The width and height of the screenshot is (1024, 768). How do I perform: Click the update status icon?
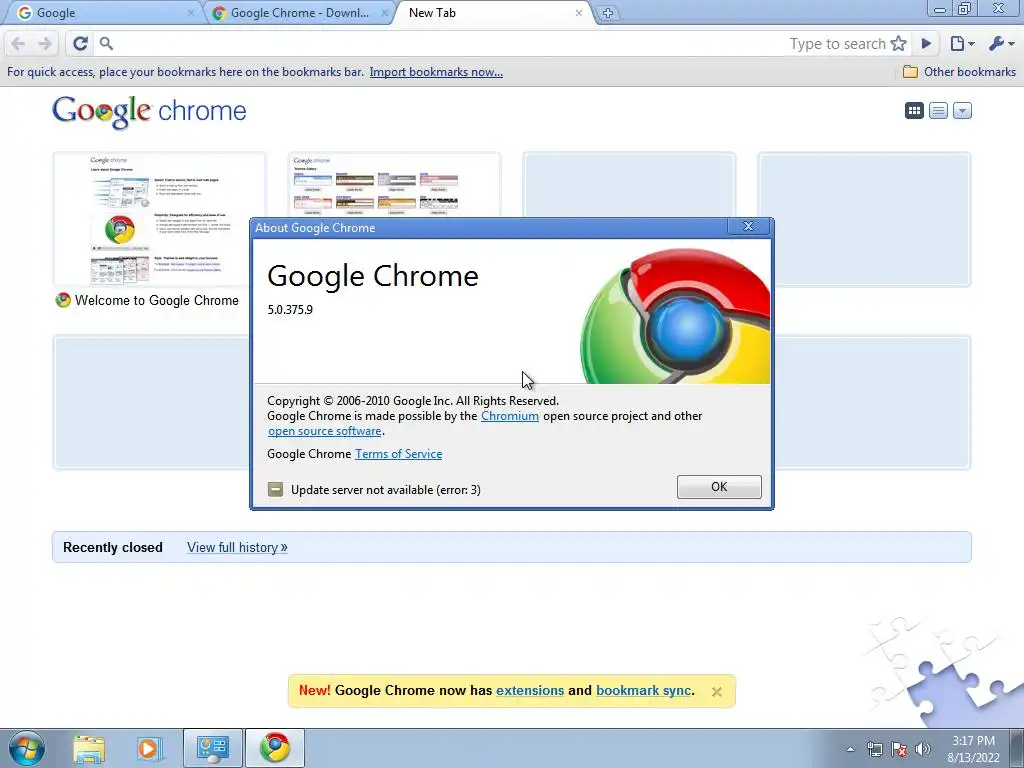click(x=276, y=489)
